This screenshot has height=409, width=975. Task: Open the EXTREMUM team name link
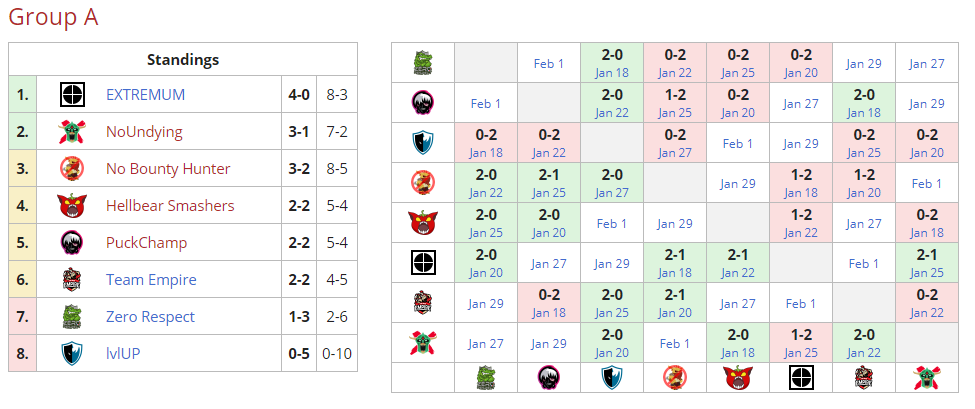coord(145,95)
